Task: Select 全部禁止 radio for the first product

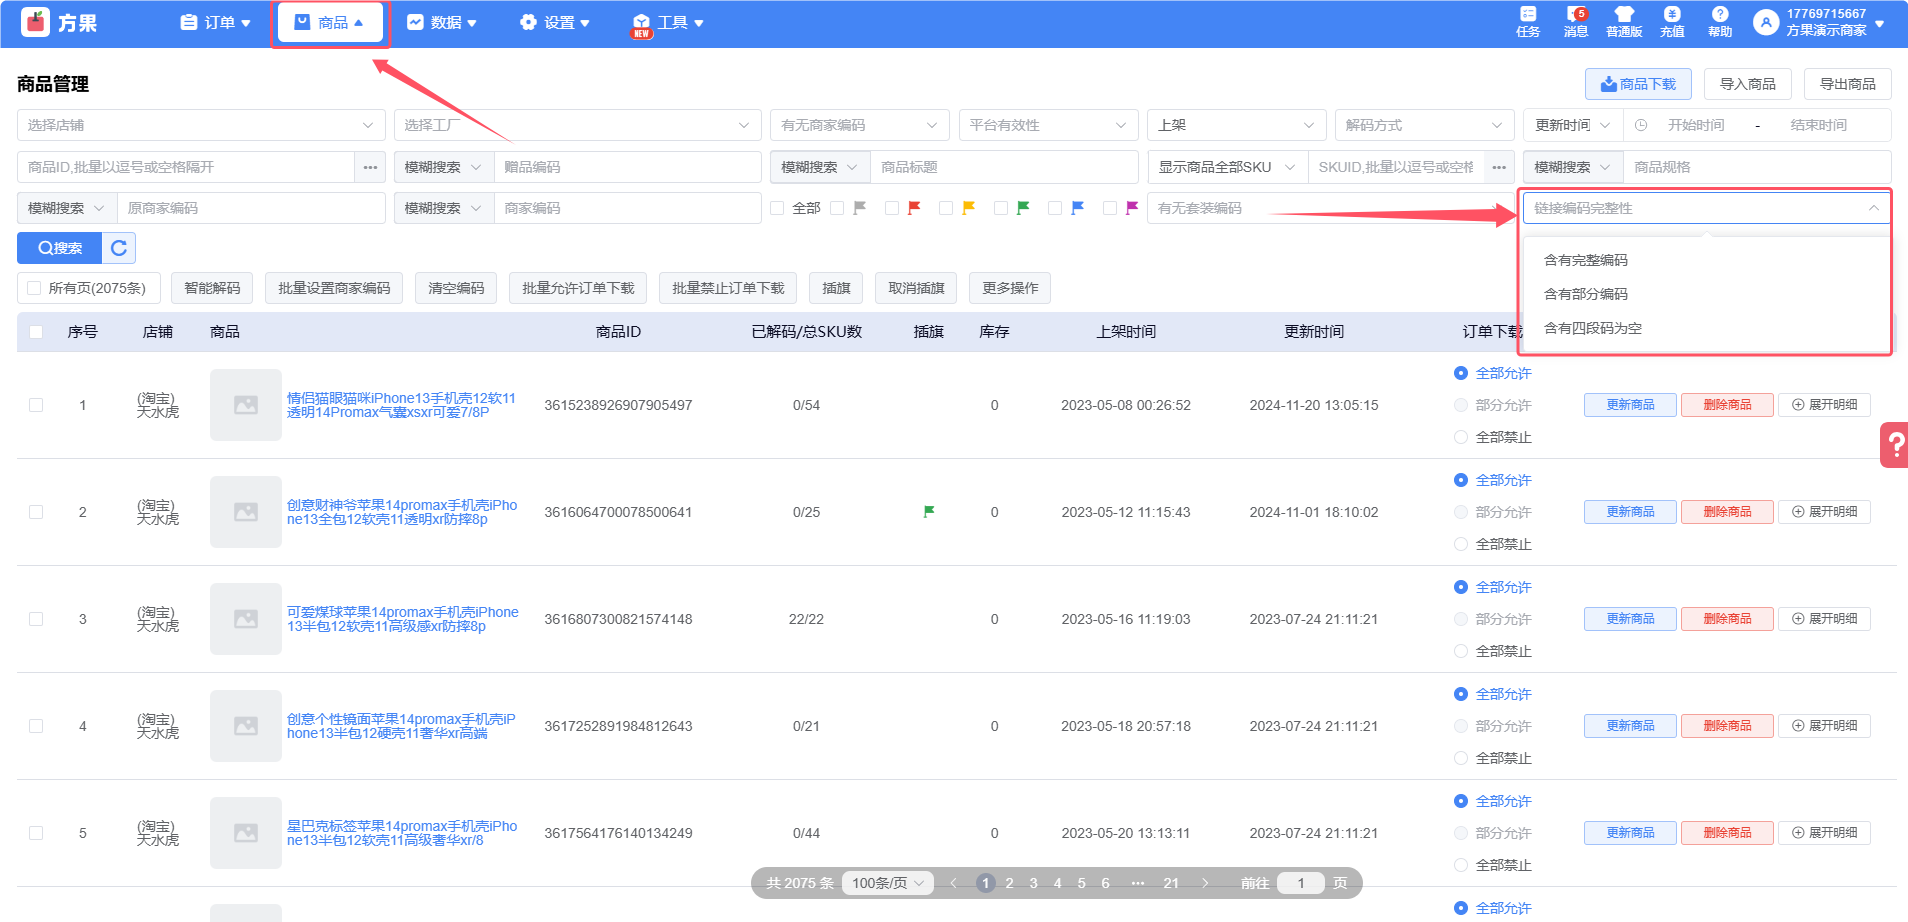Action: pos(1461,437)
